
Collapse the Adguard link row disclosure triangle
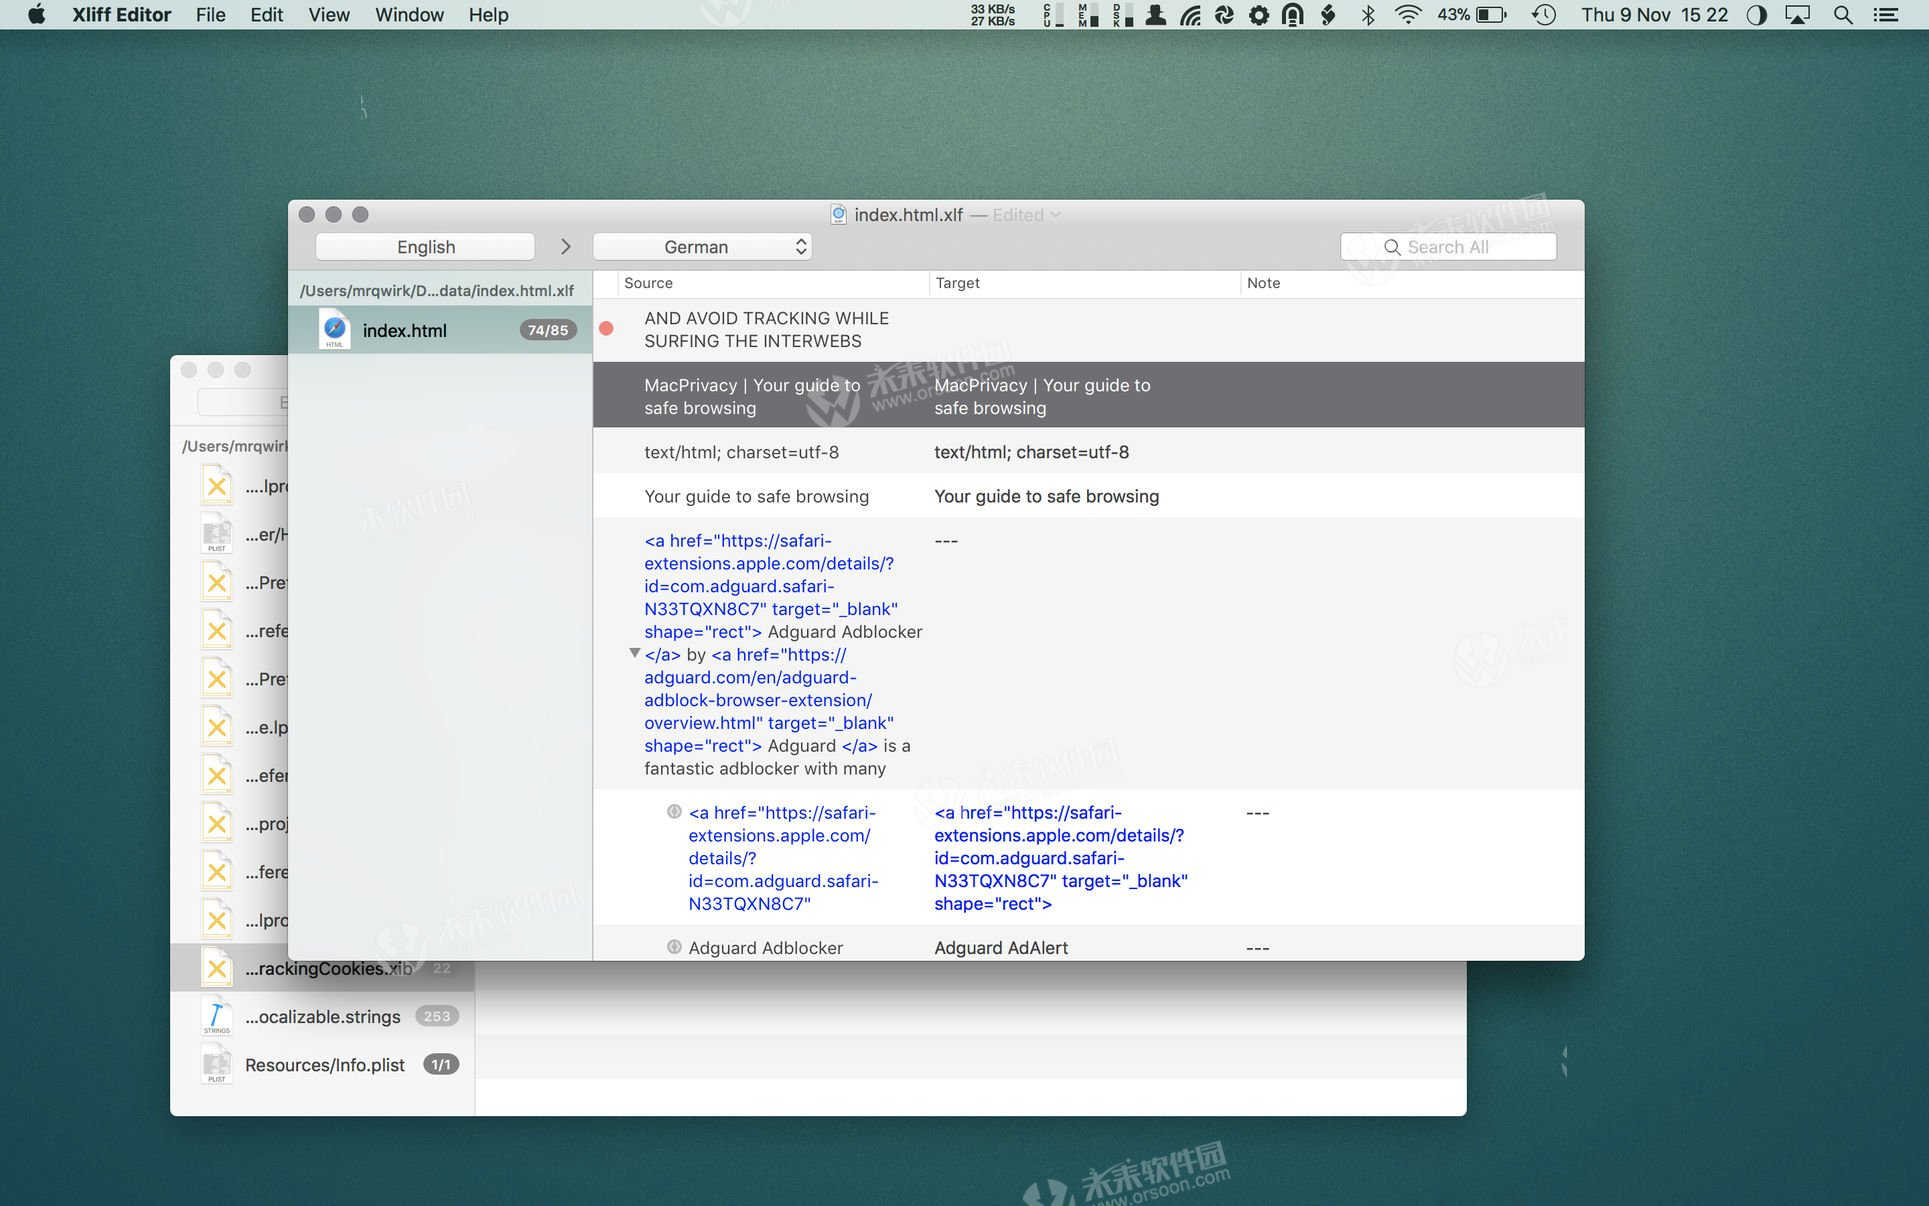tap(634, 653)
